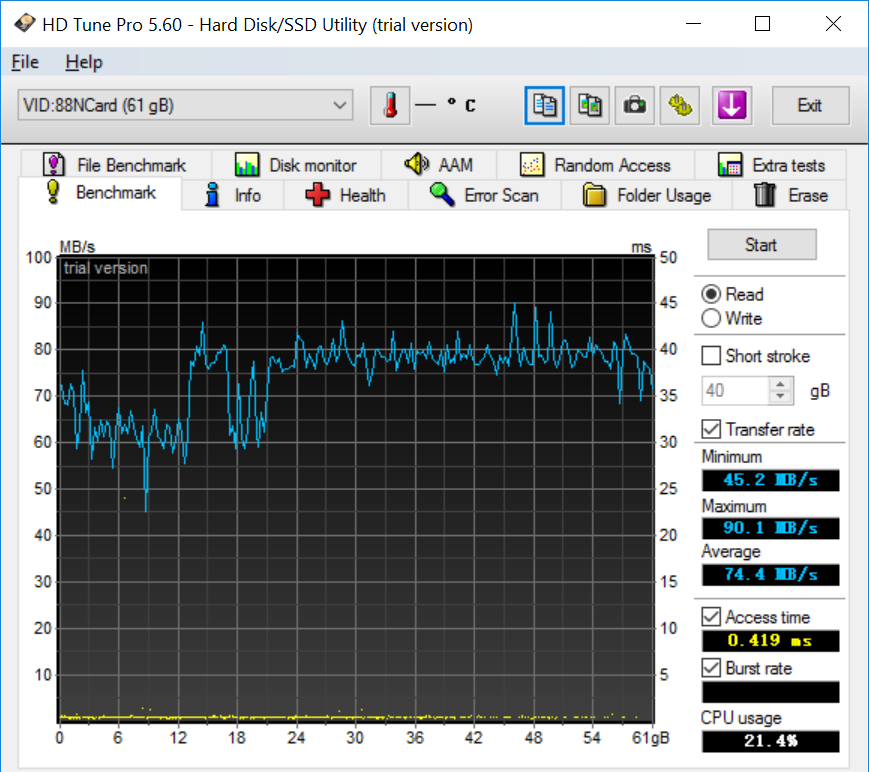Click the Exit button
Image resolution: width=869 pixels, height=772 pixels.
809,106
